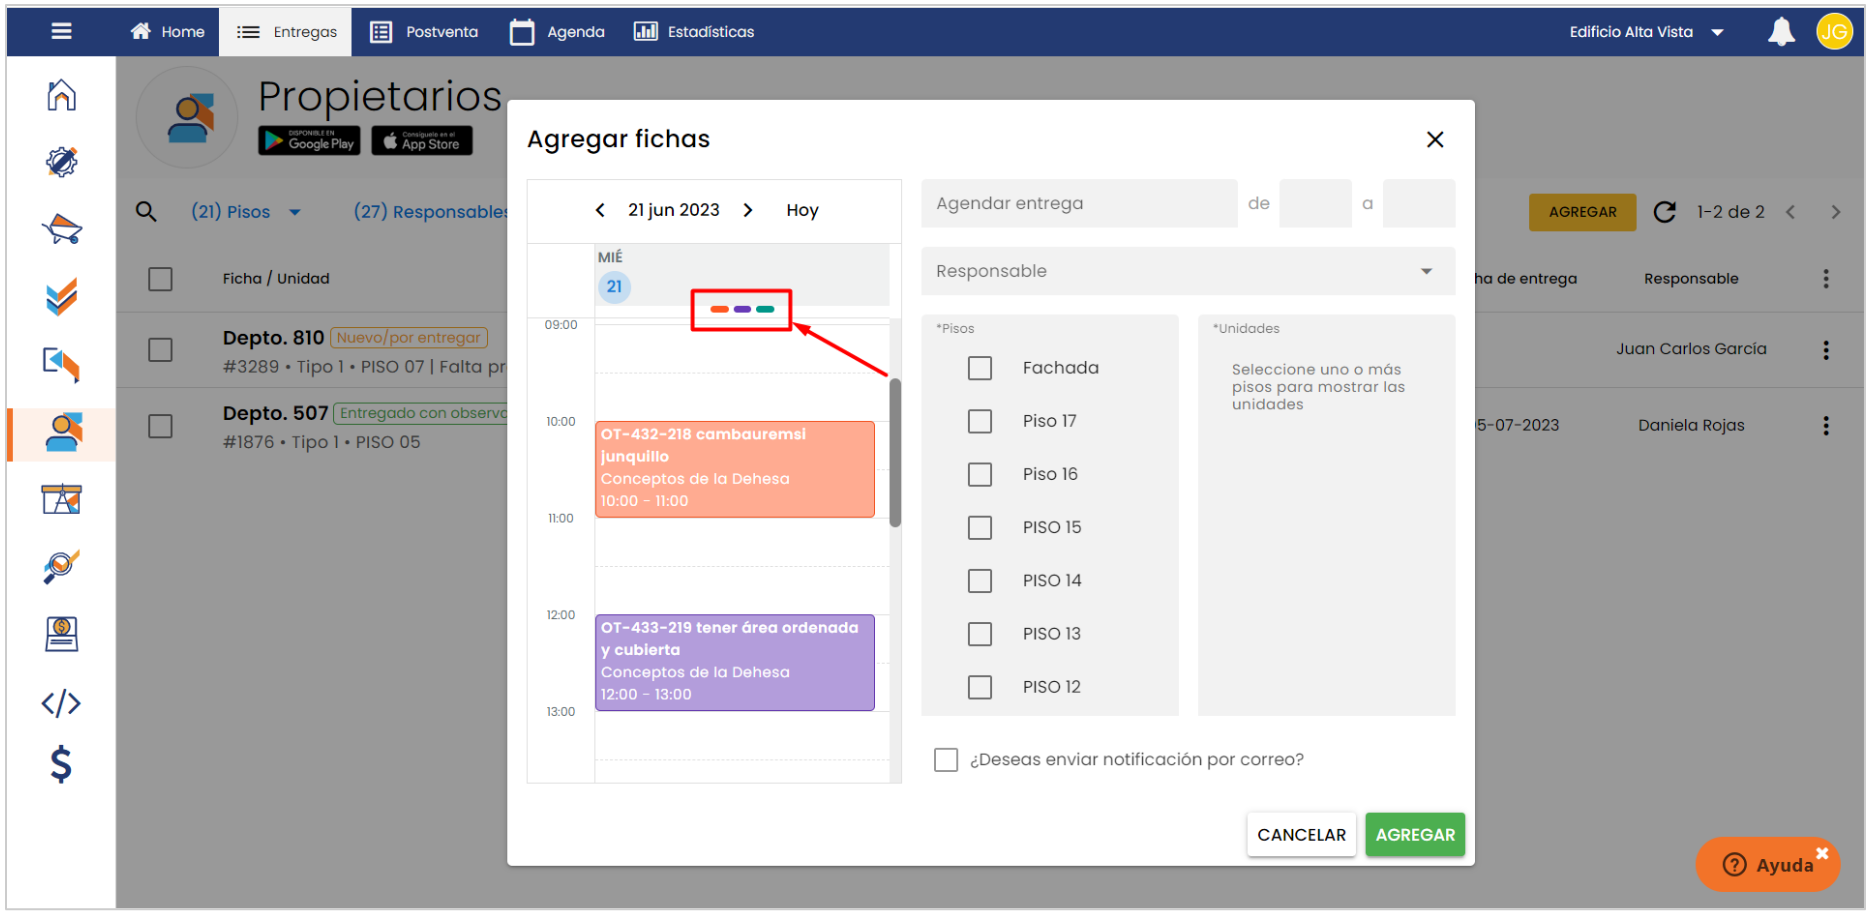Go to next day in calendar

coord(748,210)
